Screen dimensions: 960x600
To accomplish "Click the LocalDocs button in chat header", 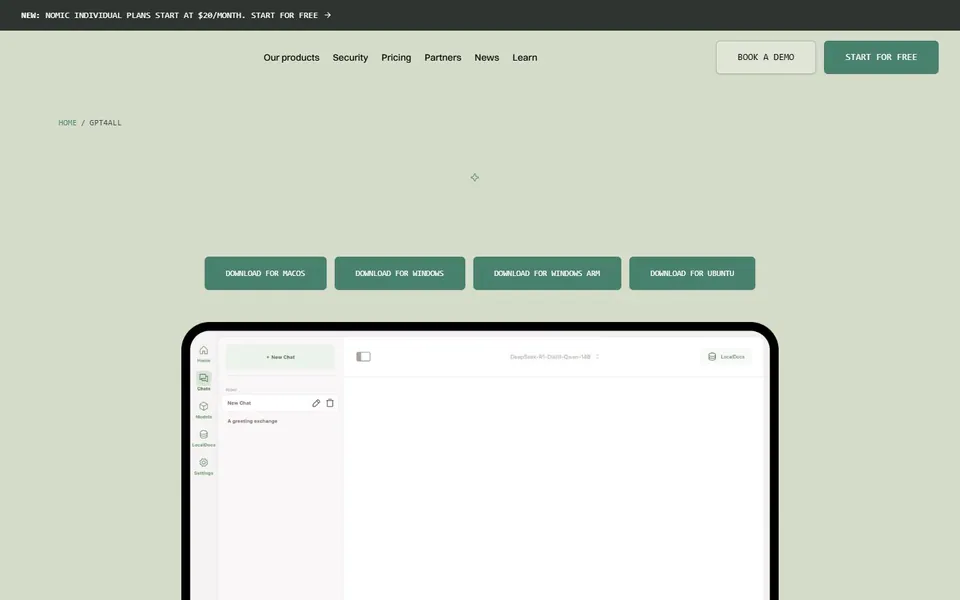I will pos(726,356).
